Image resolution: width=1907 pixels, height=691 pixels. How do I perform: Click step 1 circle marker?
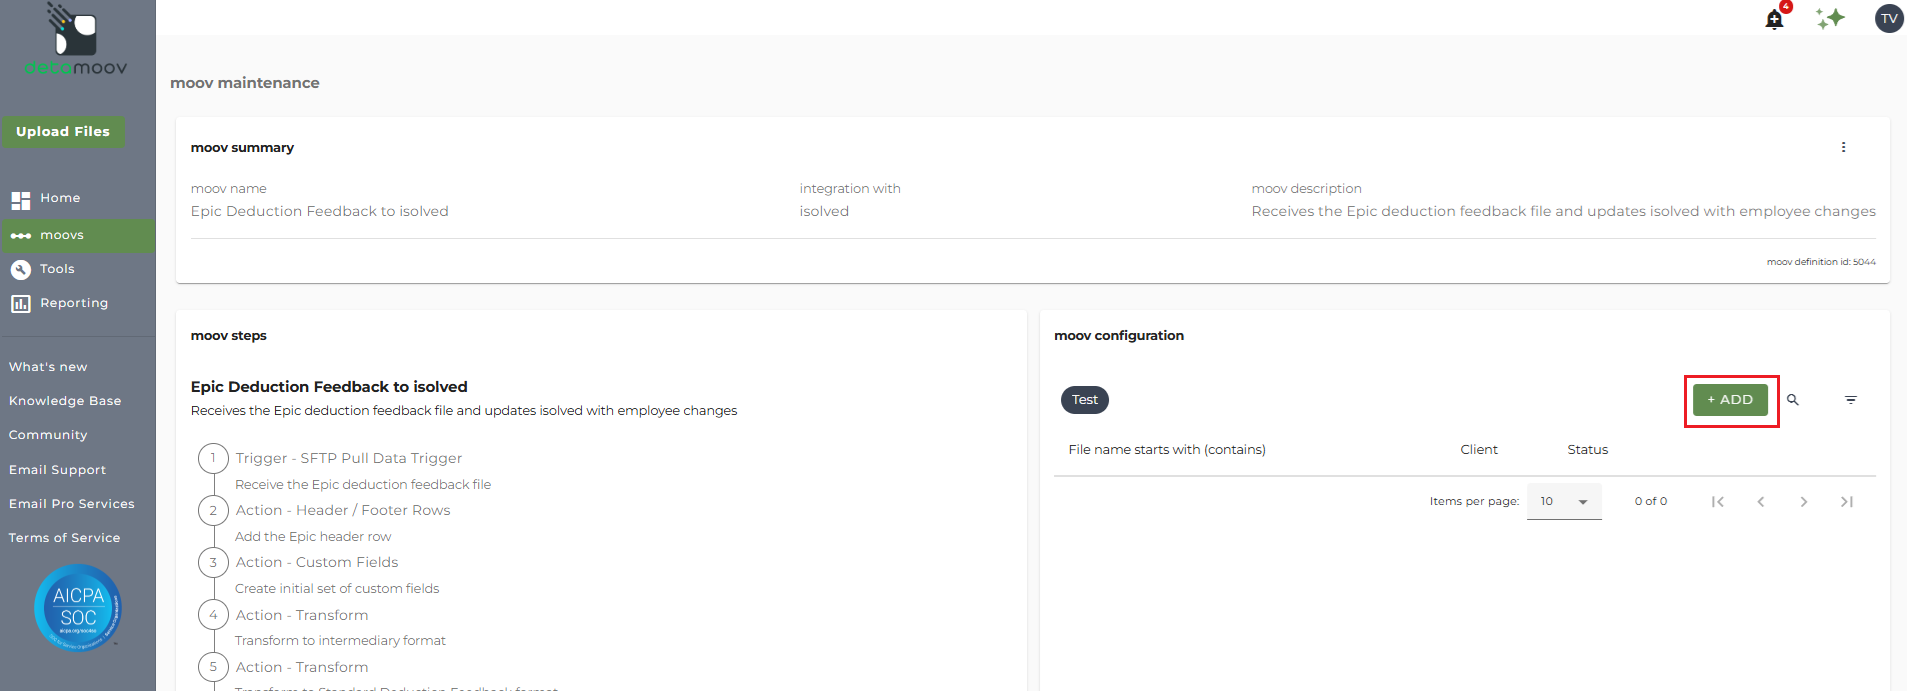[213, 459]
